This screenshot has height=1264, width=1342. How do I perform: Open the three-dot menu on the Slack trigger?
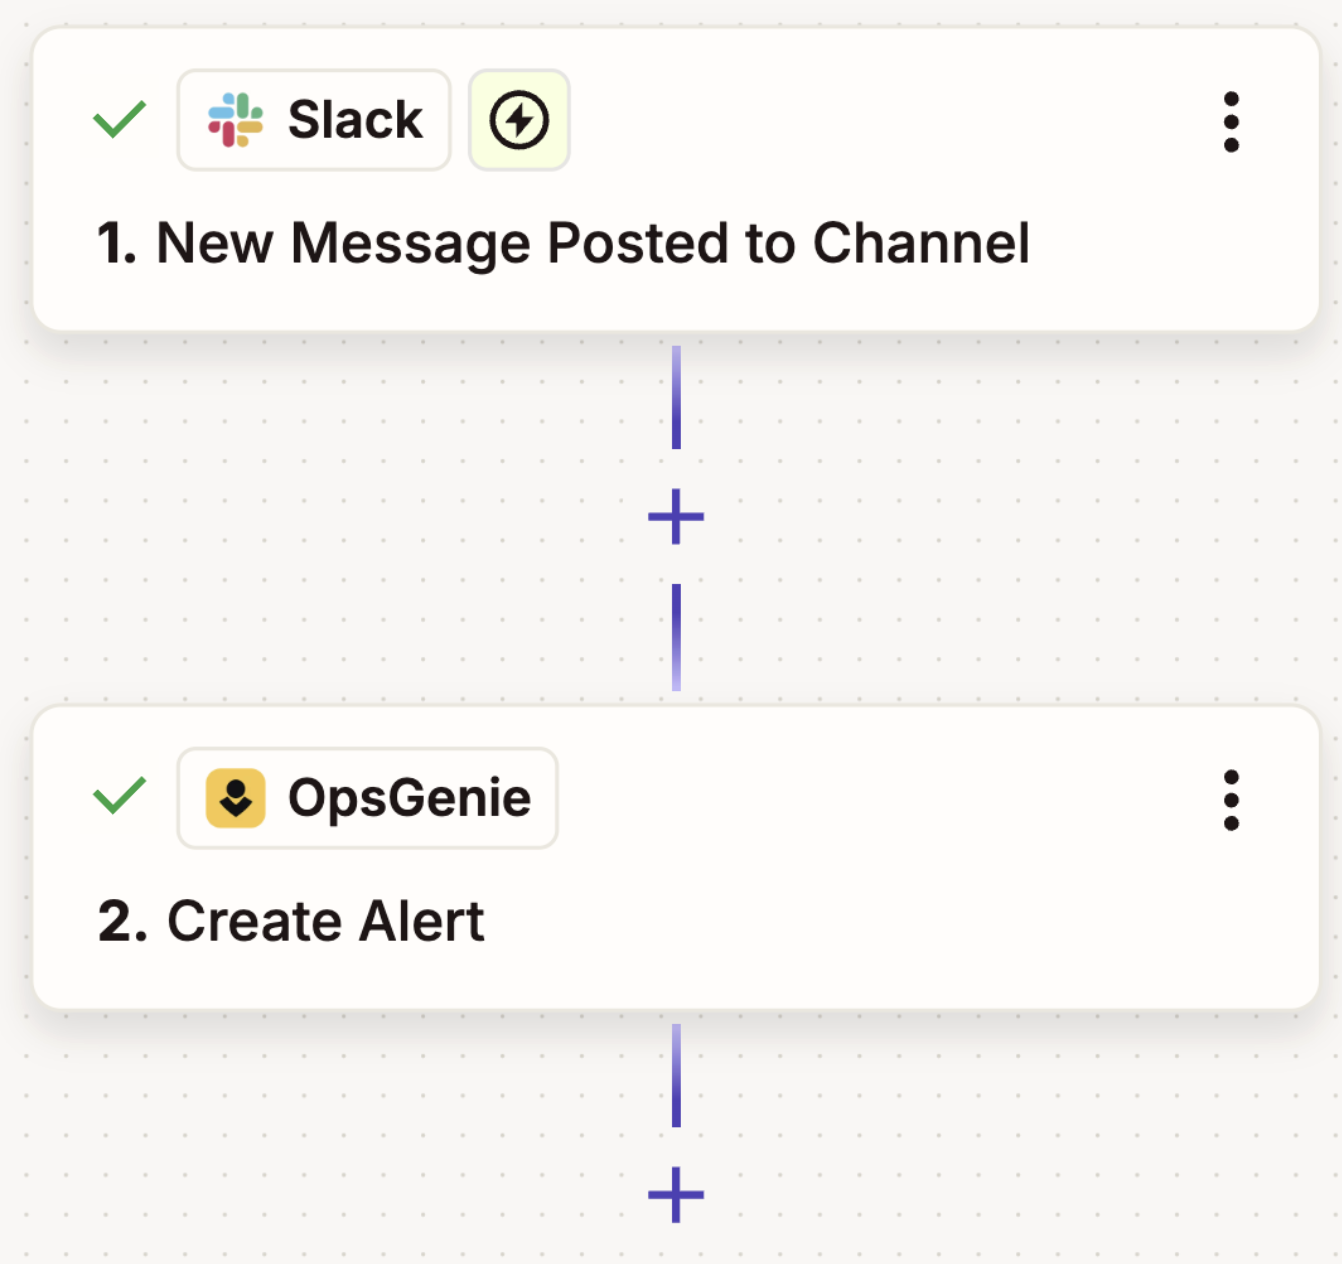pyautogui.click(x=1231, y=119)
